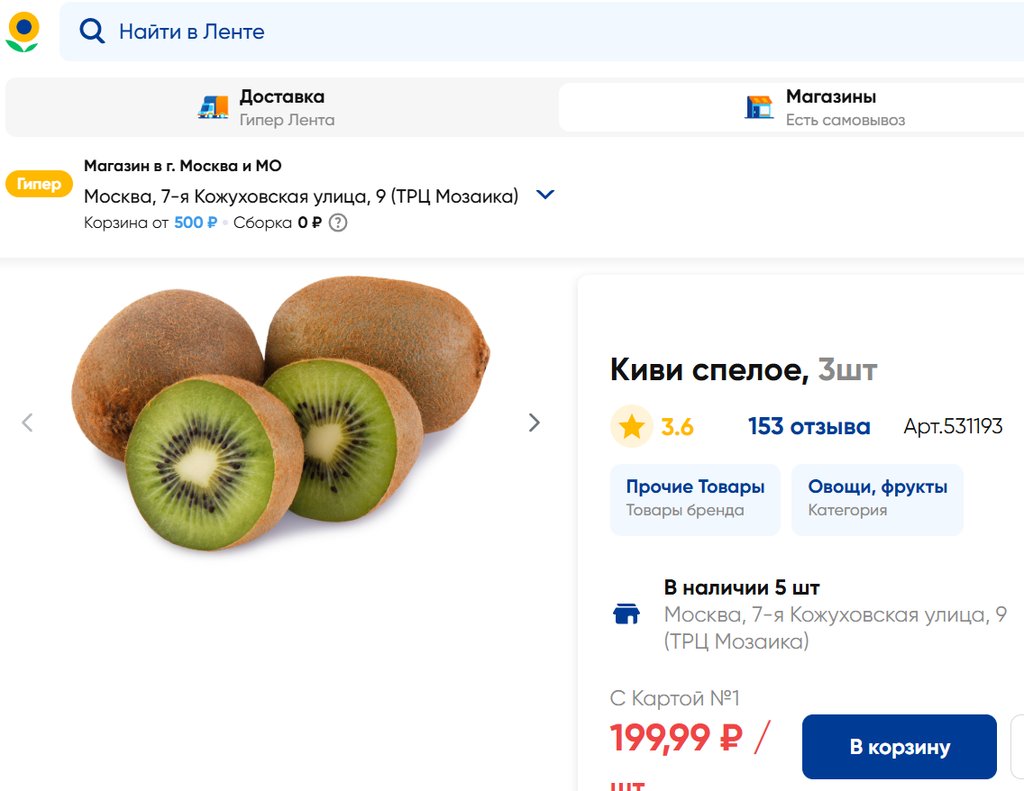
Task: Click the search magnifier icon
Action: tap(92, 32)
